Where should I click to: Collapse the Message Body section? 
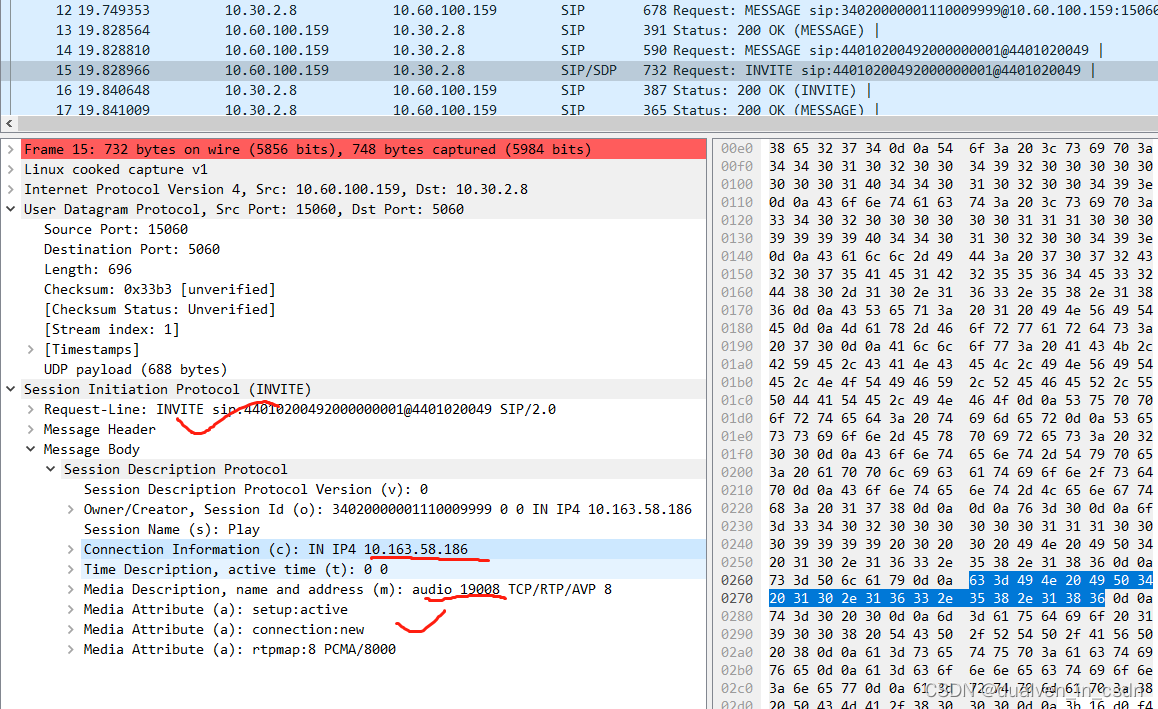pos(30,449)
